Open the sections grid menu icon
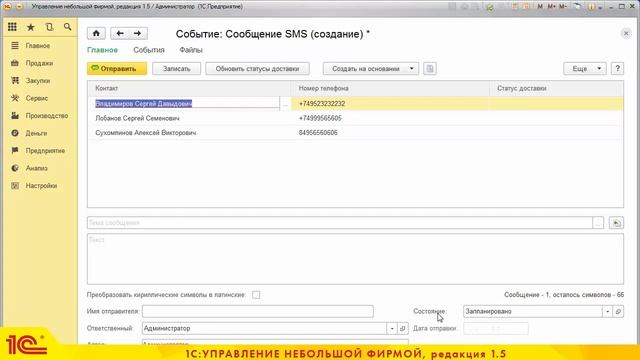This screenshot has width=640, height=360. click(x=12, y=27)
